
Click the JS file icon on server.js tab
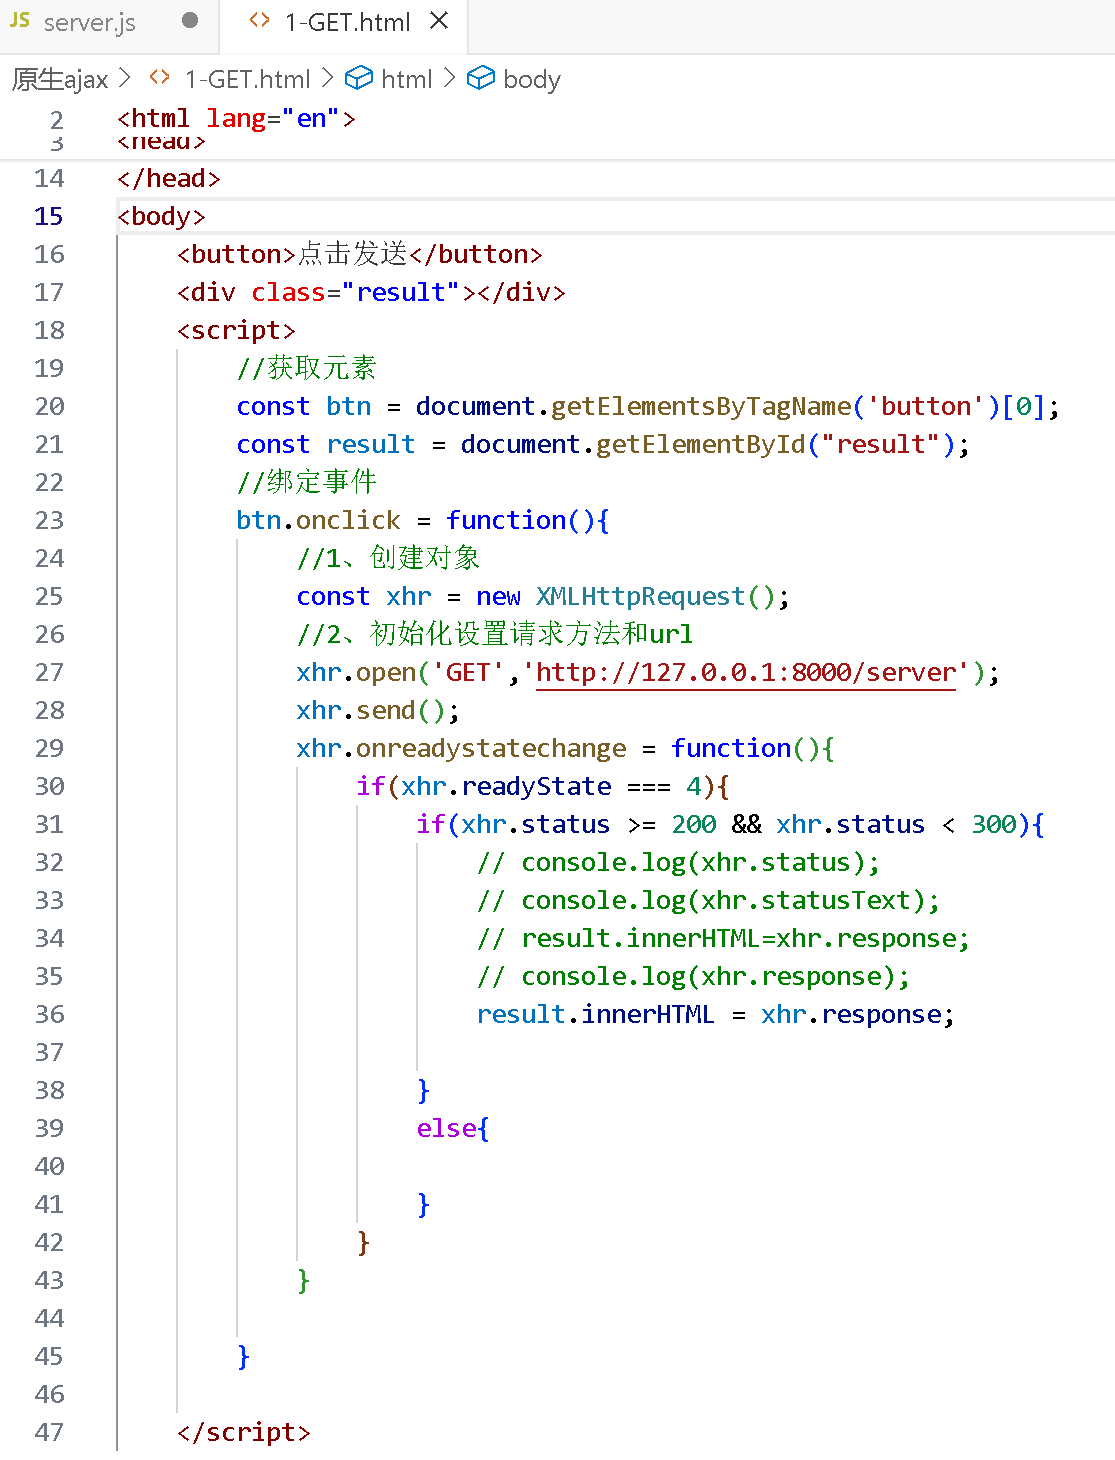20,20
